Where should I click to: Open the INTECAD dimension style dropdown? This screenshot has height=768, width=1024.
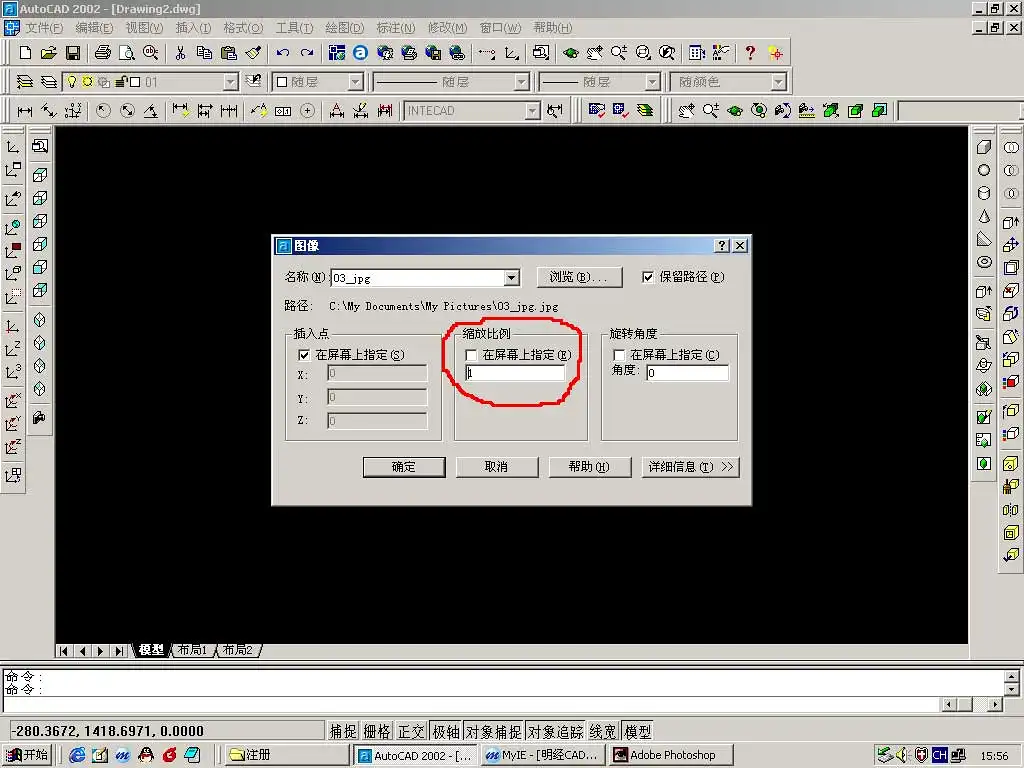click(532, 111)
